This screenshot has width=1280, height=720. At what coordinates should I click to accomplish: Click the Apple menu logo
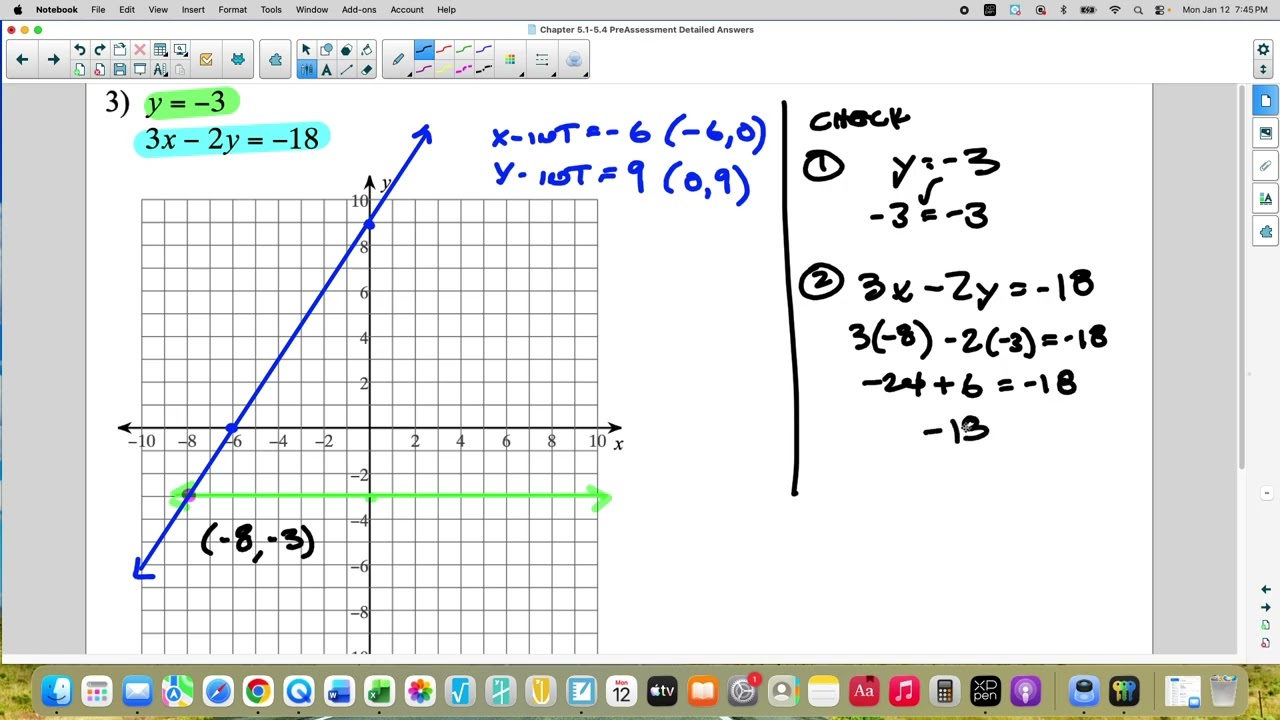[17, 10]
